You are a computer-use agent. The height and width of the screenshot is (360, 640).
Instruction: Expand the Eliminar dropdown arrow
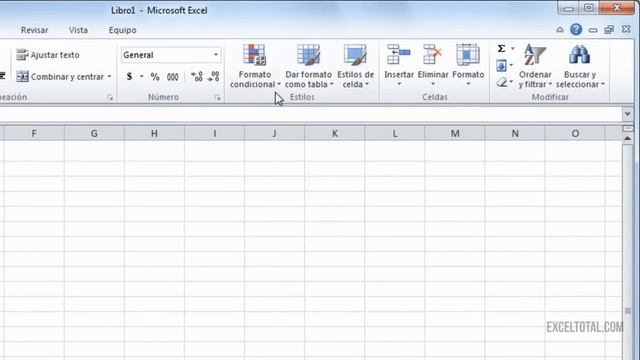[x=433, y=84]
